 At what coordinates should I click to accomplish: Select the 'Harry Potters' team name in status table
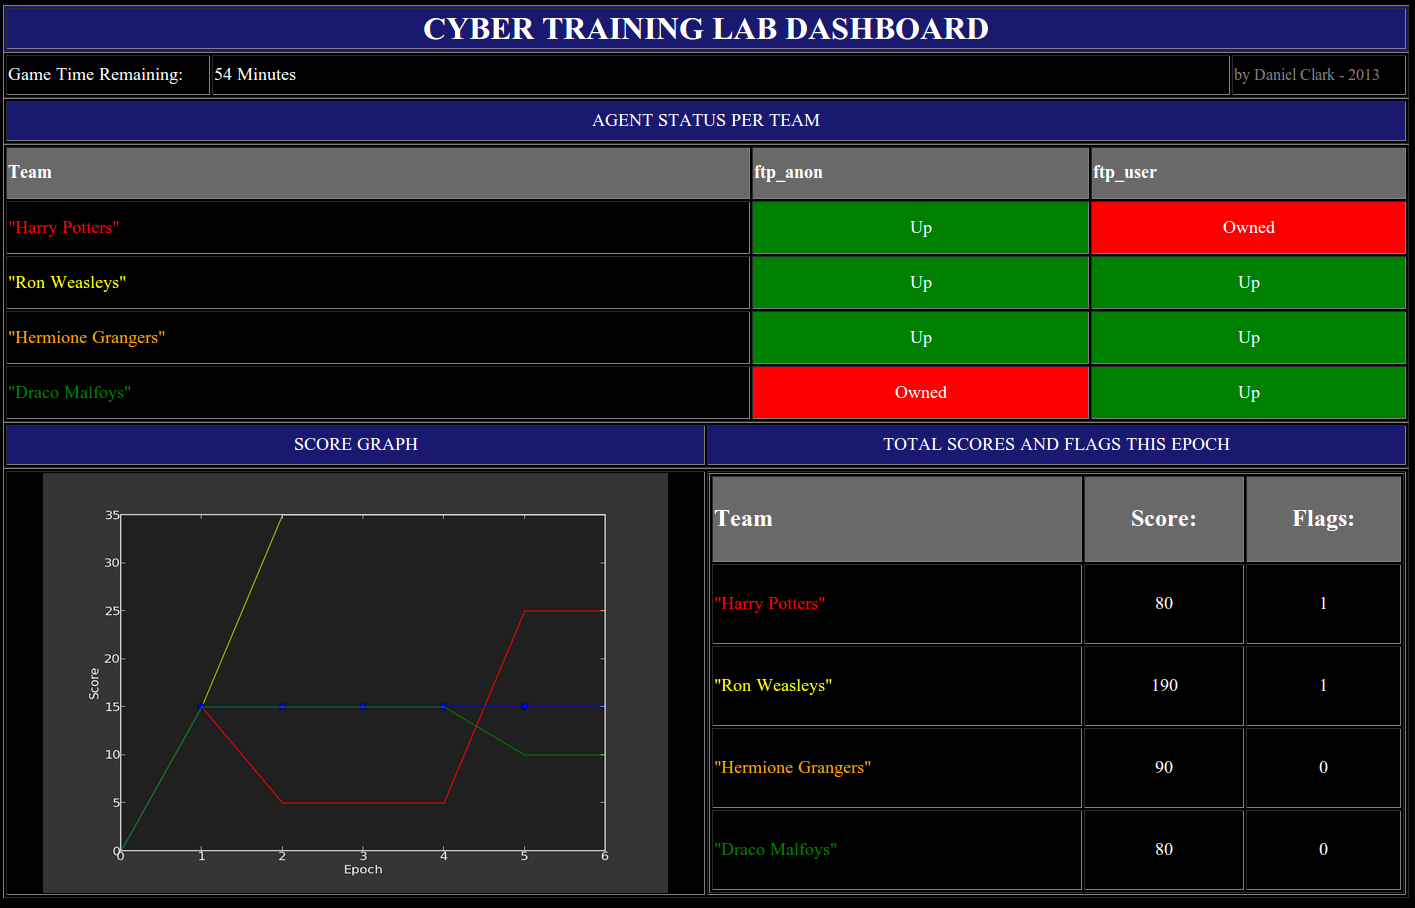63,227
